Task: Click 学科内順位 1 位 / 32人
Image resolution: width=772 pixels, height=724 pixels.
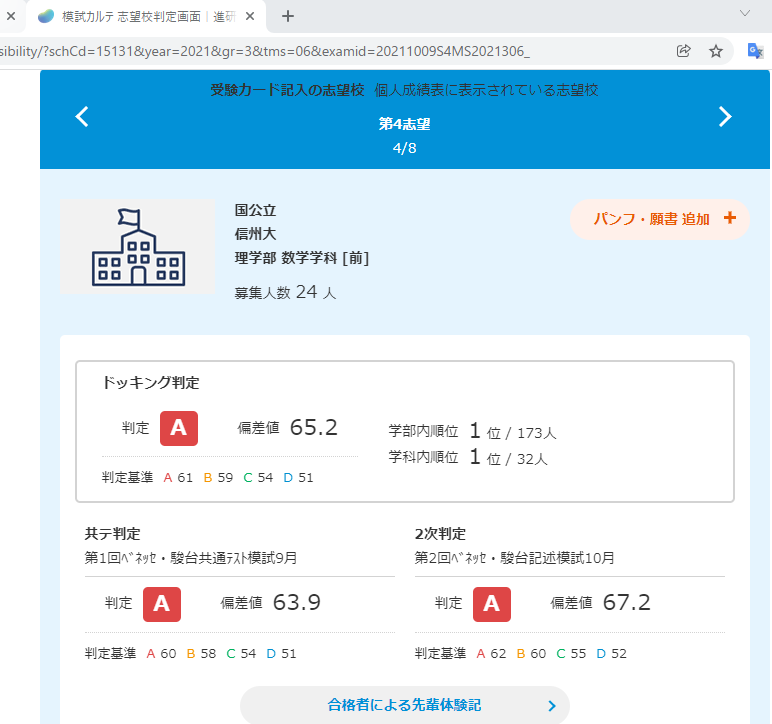Action: click(468, 457)
